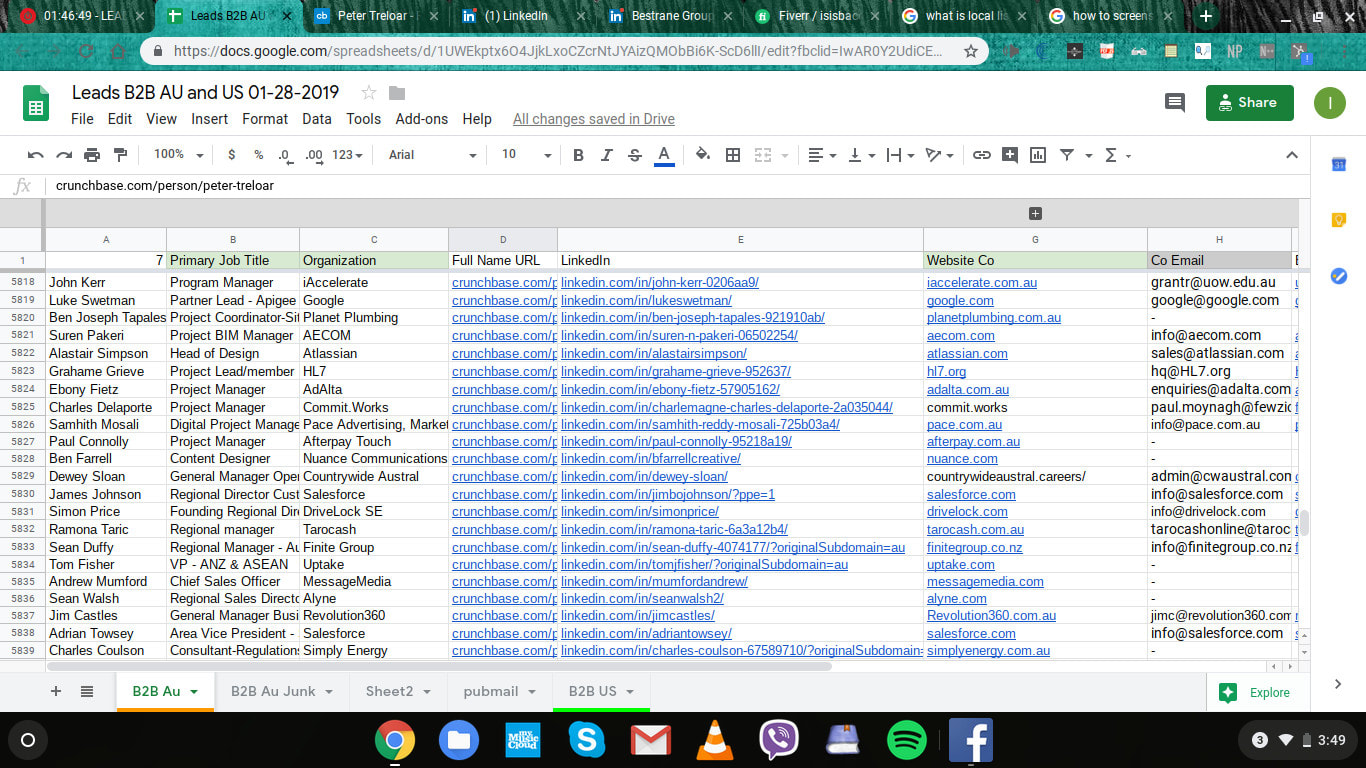Open comment history icon beside Share
Viewport: 1366px width, 768px height.
tap(1175, 102)
